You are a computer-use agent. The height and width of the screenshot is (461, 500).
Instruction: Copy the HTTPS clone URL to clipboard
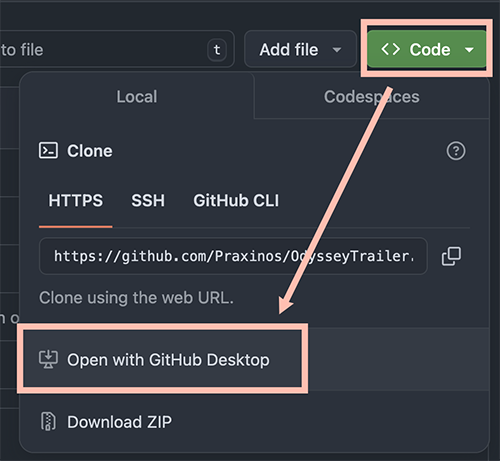[451, 256]
